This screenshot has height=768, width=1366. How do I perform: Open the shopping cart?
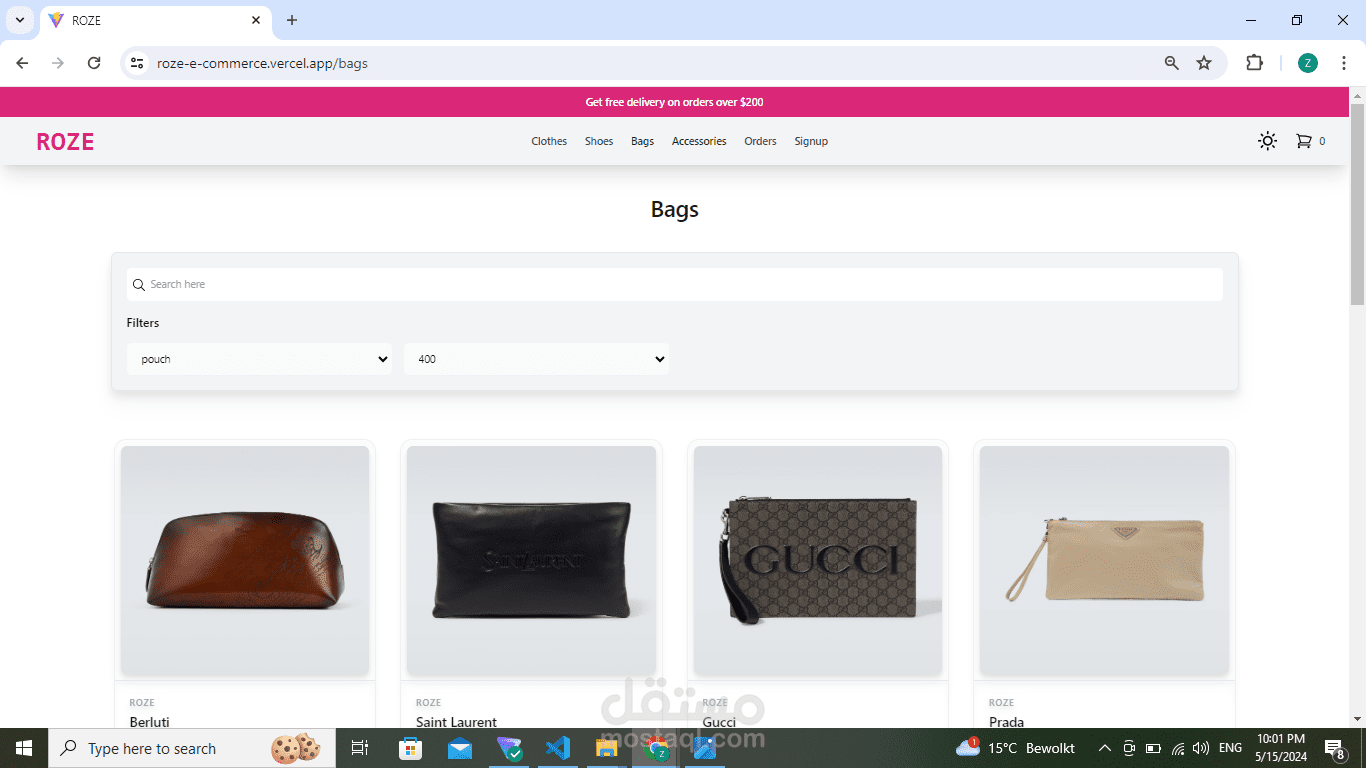click(x=1303, y=141)
